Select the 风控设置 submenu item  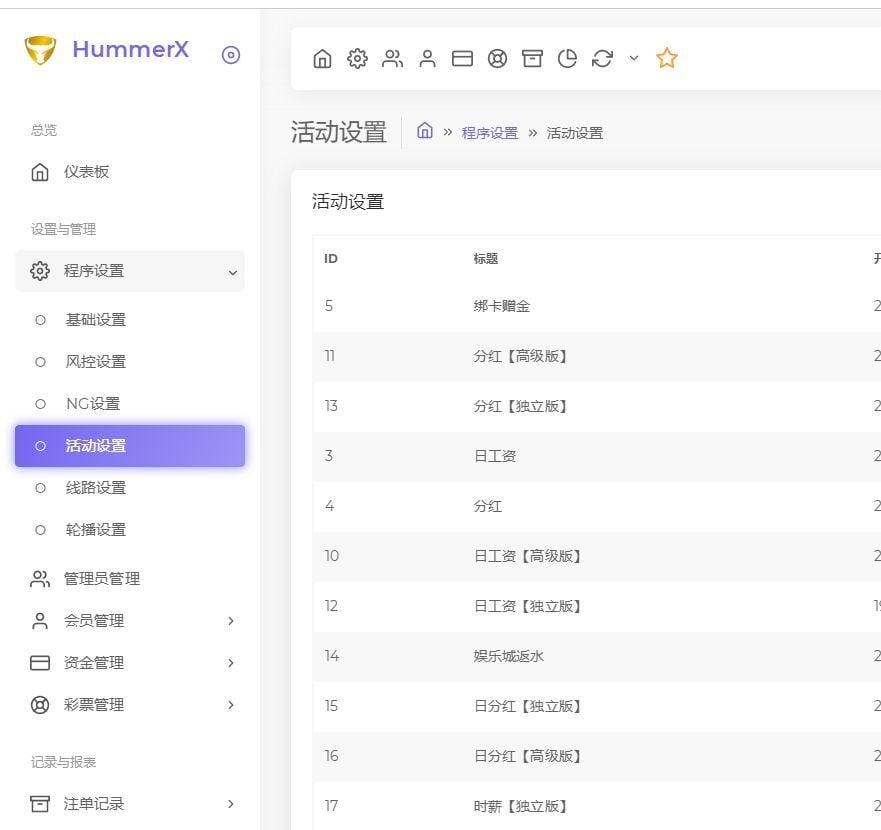coord(96,362)
